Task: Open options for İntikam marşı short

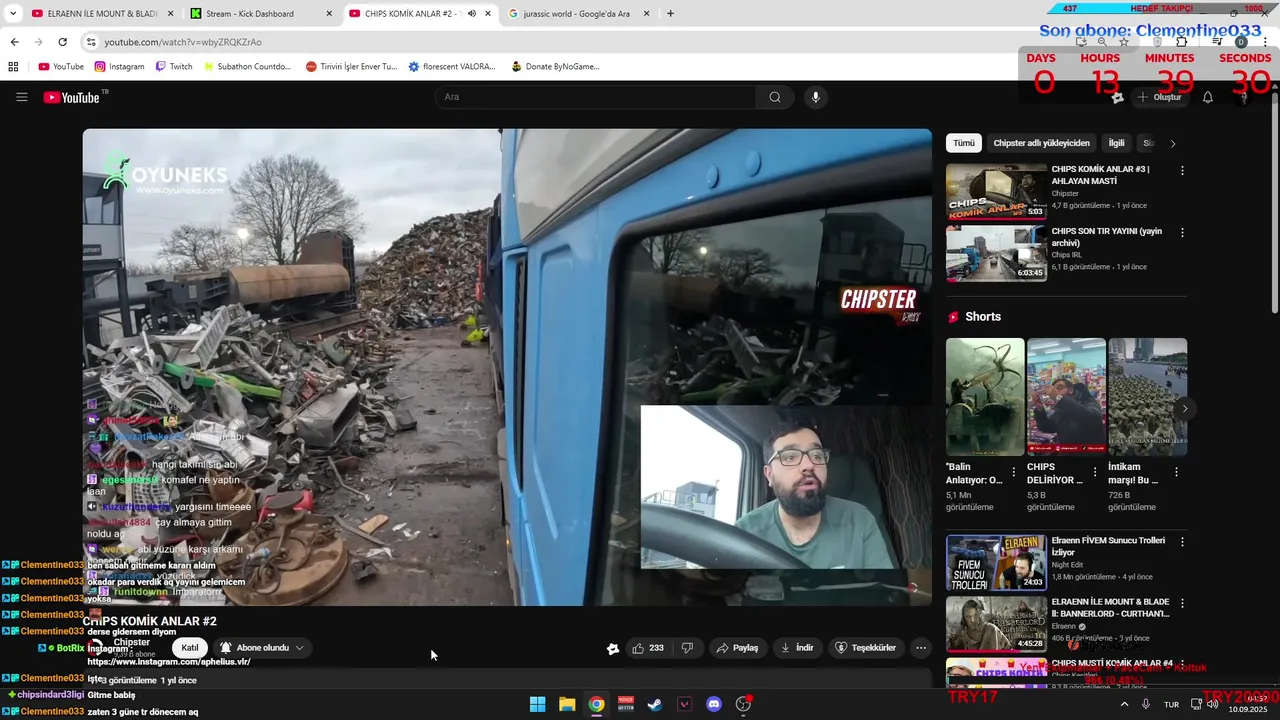Action: 1175,472
